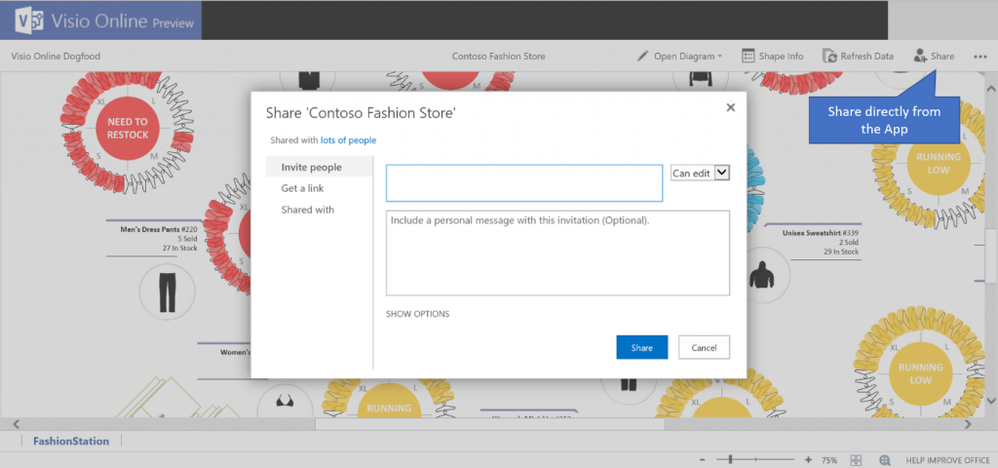998x468 pixels.
Task: Close the Share dialog with X
Action: [731, 108]
